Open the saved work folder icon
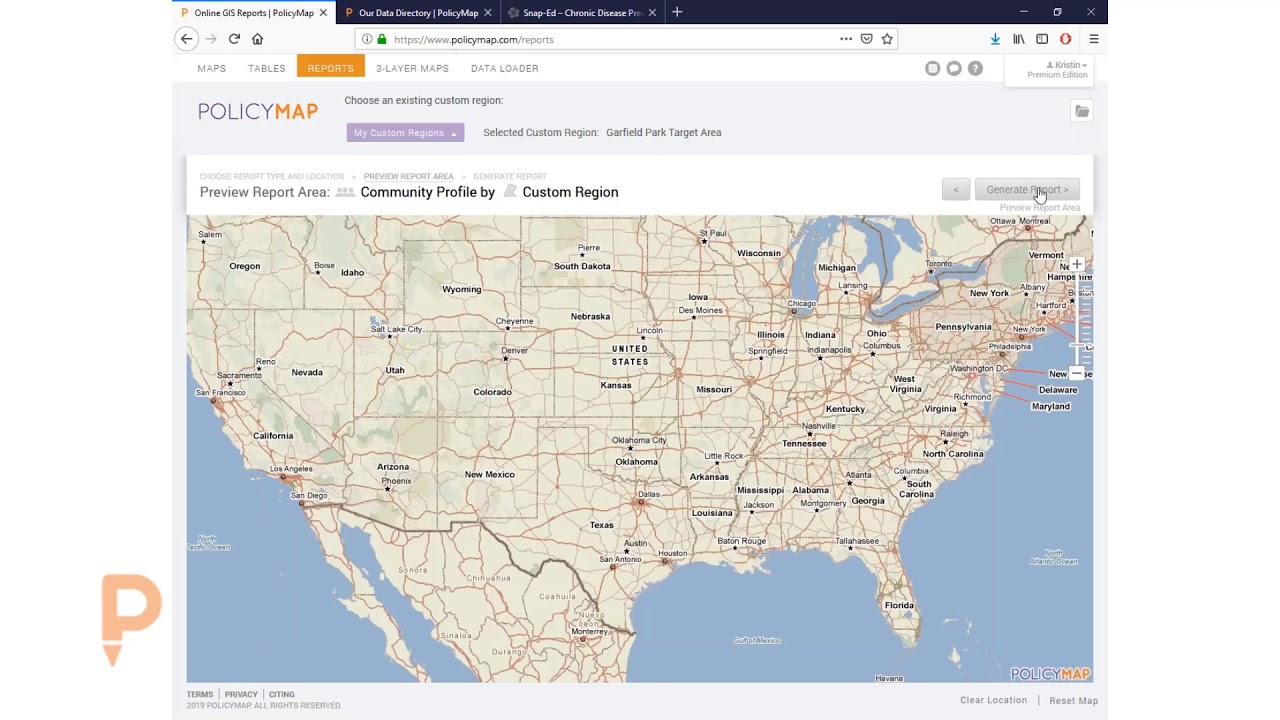 tap(1082, 111)
